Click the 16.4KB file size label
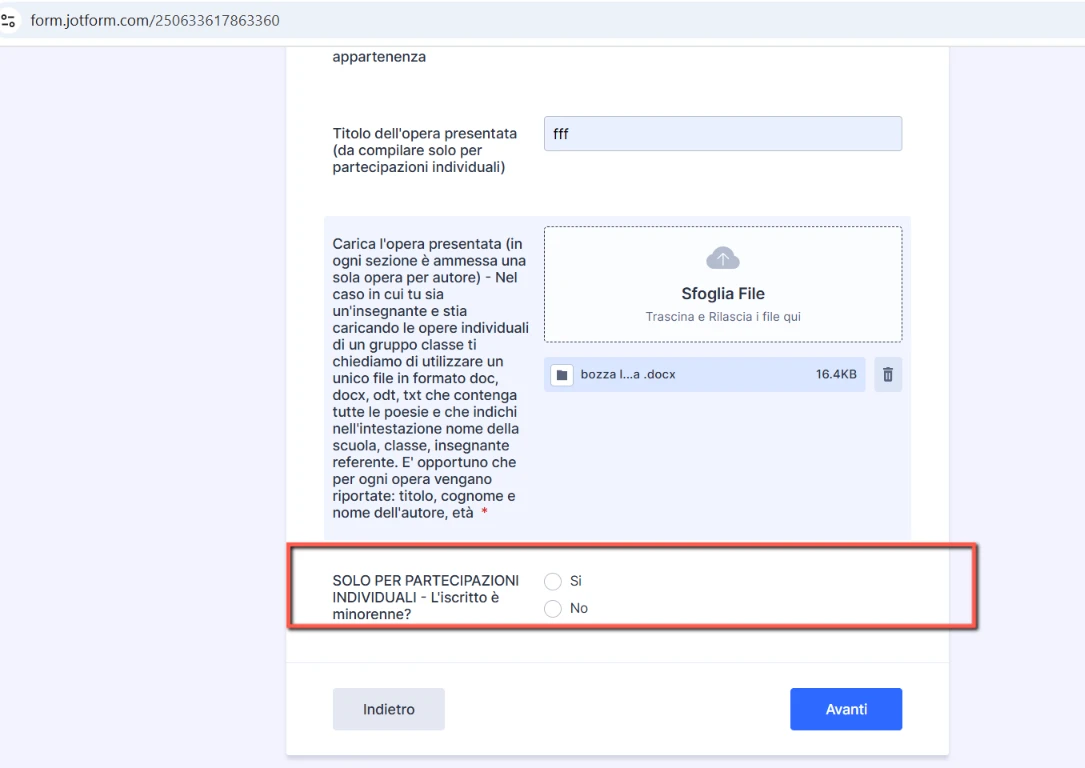The height and width of the screenshot is (768, 1085). point(835,375)
